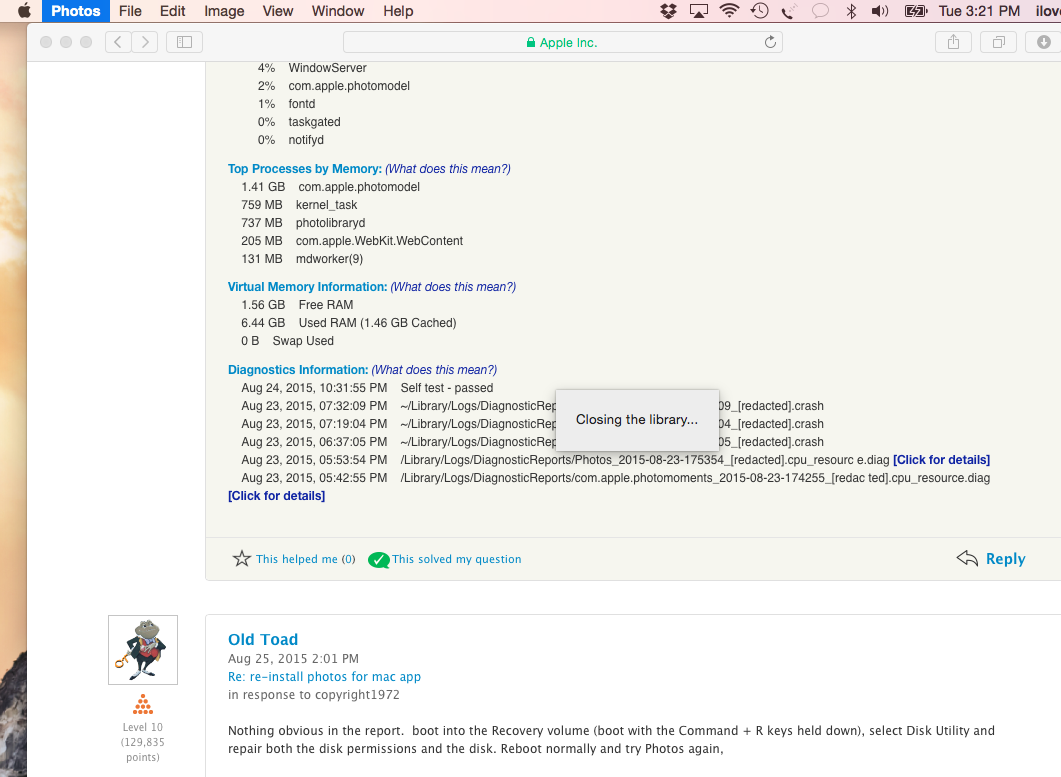Viewport: 1061px width, 777px height.
Task: Click the 'Aug 25, 2015 2:01 PM' timestamp
Action: tap(294, 659)
